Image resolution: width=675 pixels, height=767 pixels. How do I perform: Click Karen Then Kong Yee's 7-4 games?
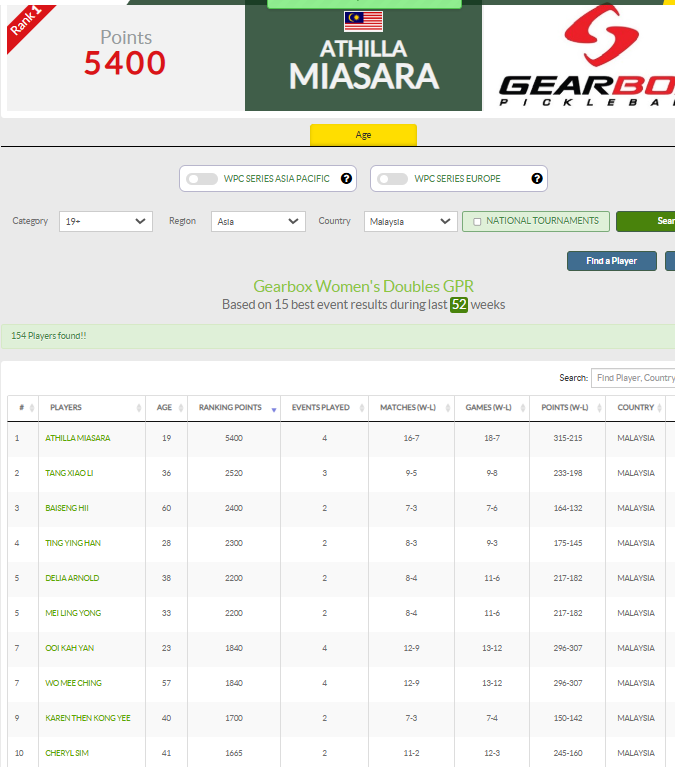(492, 718)
